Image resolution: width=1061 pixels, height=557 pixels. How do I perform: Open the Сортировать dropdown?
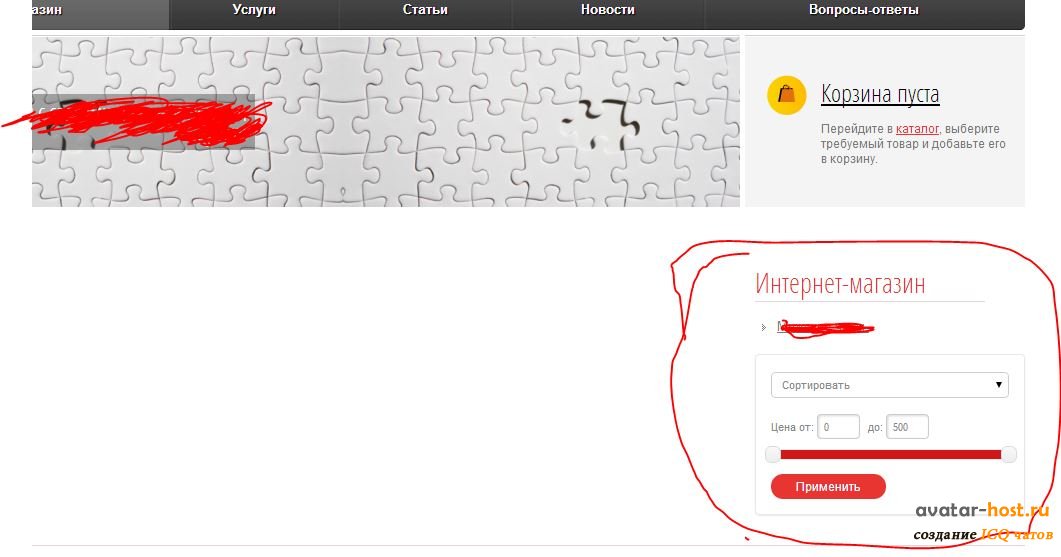tap(889, 385)
